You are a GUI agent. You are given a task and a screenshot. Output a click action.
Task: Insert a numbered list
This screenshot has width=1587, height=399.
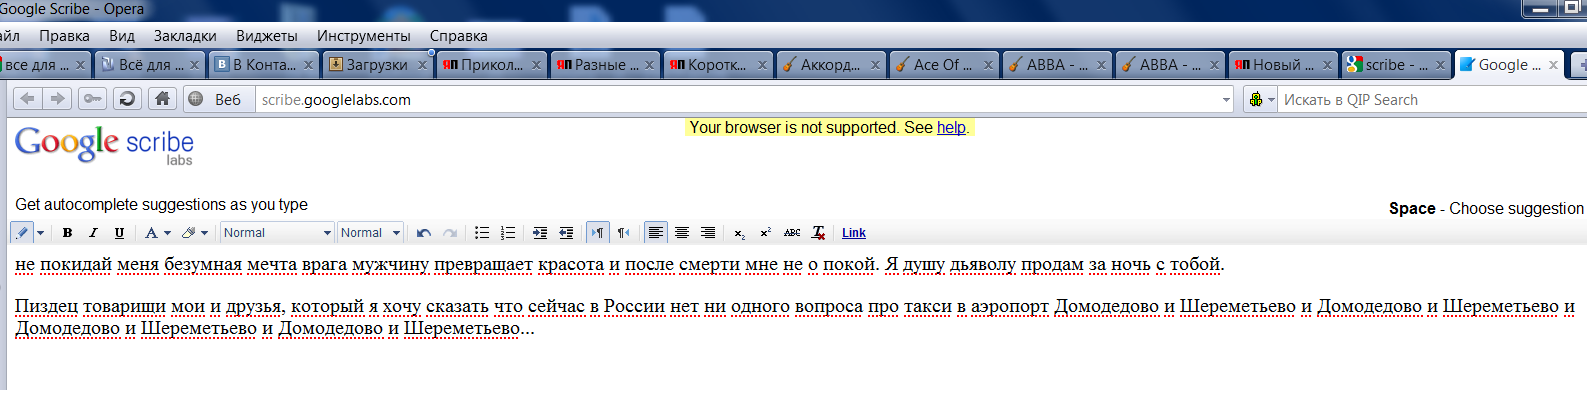[x=508, y=232]
